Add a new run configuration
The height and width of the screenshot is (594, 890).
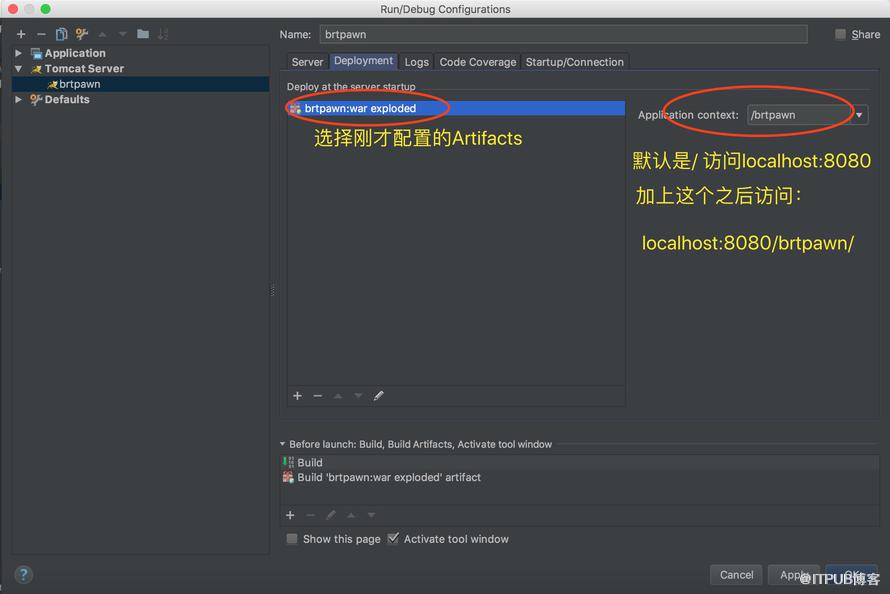[21, 34]
